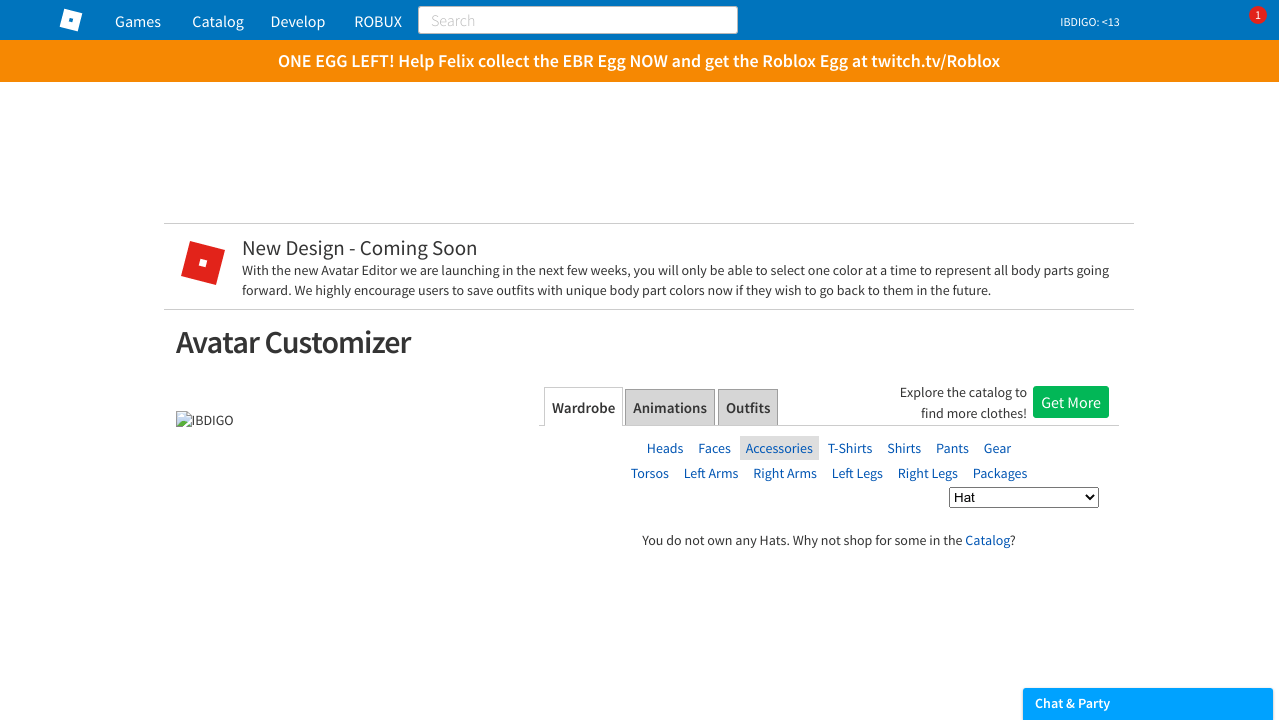The width and height of the screenshot is (1279, 720).
Task: Click the red Roblox icon beside New Design
Action: [203, 263]
